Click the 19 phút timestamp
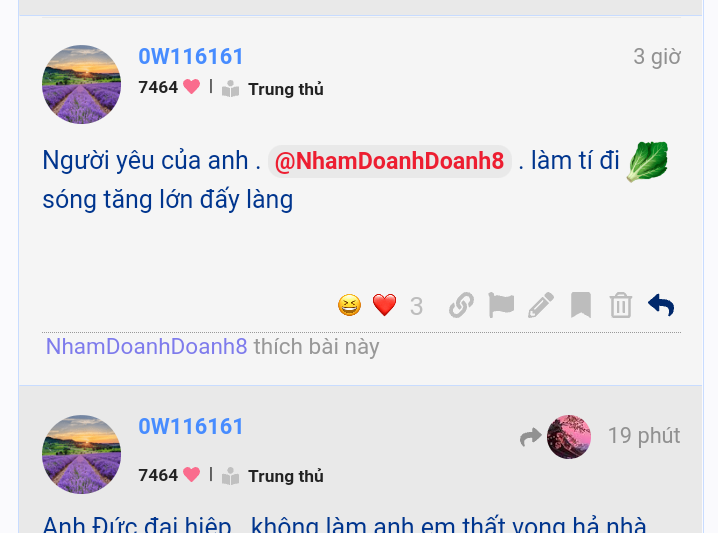Image resolution: width=718 pixels, height=533 pixels. coord(644,435)
